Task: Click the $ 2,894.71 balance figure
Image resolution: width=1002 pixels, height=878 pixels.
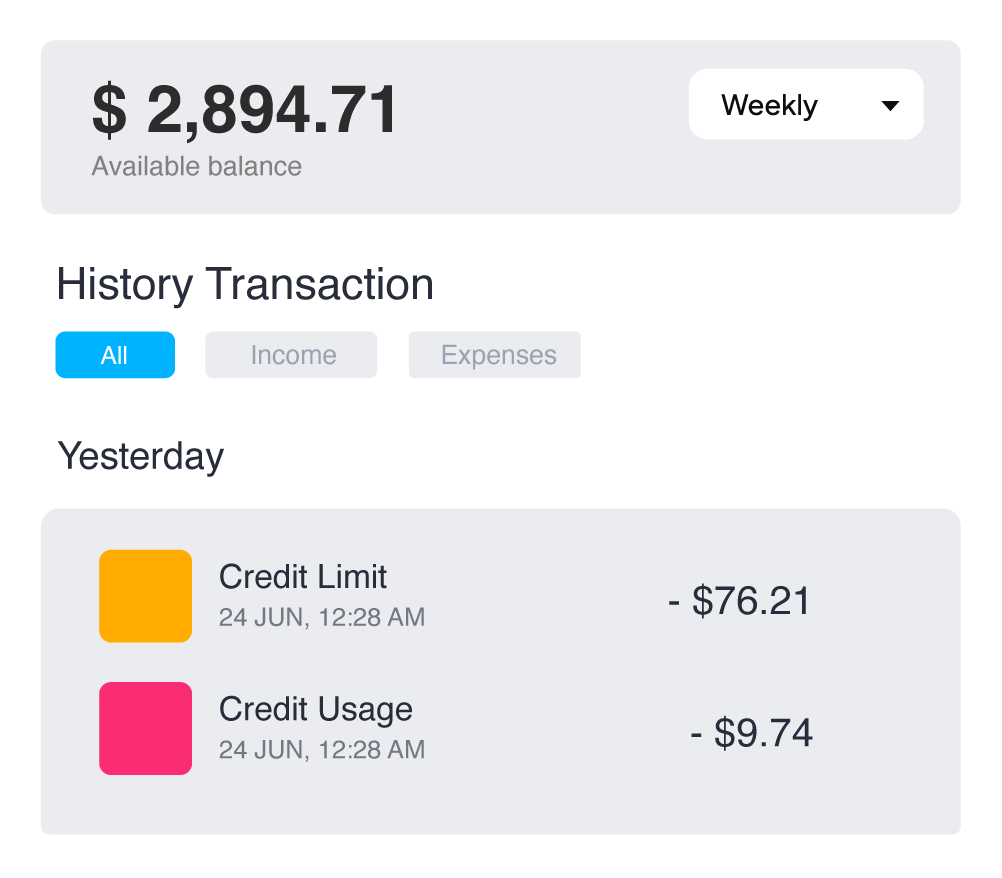Action: [245, 110]
